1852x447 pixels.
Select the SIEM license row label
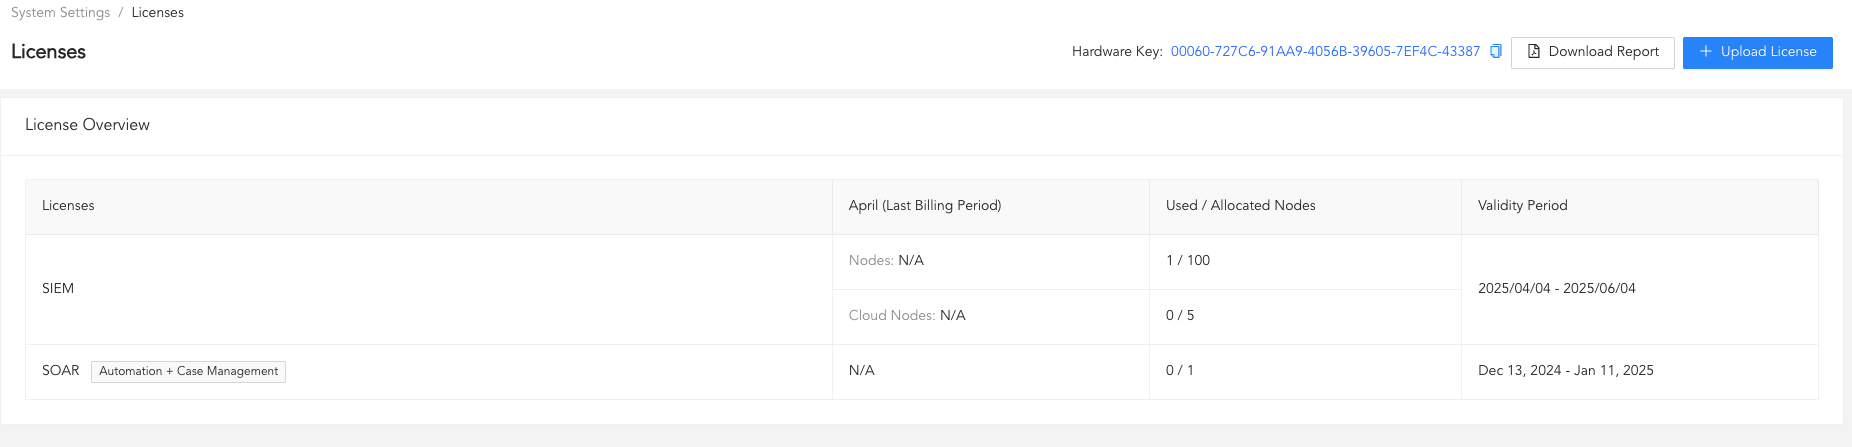point(58,289)
